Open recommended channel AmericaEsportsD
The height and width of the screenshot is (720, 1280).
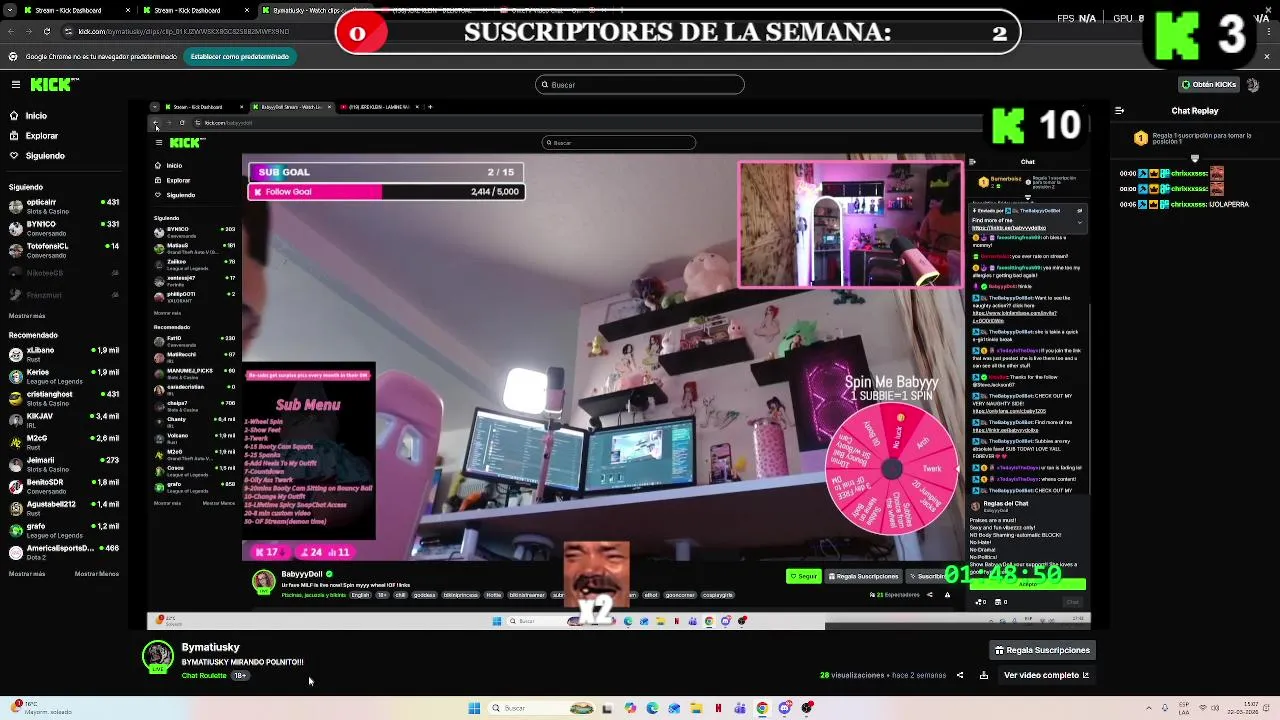click(x=64, y=552)
